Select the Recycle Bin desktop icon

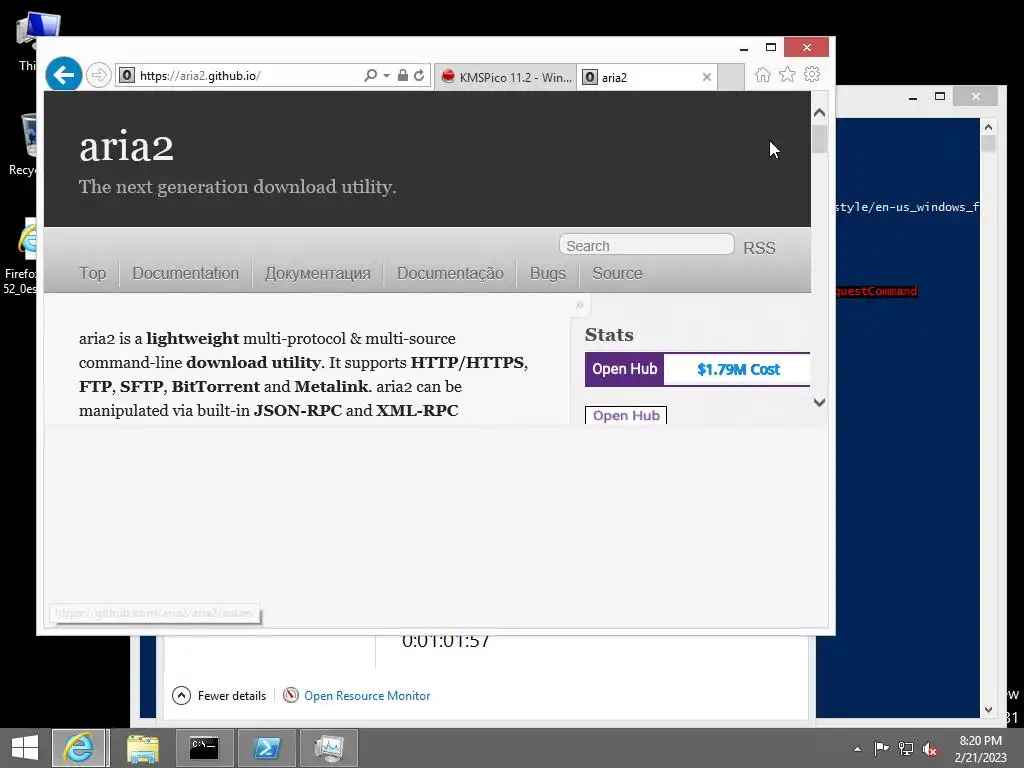25,144
